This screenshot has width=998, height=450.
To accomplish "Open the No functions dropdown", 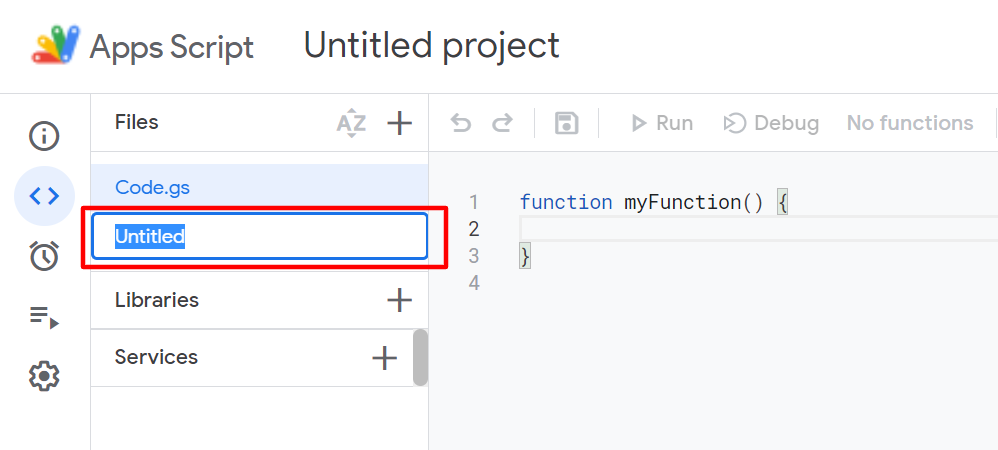I will click(x=910, y=123).
